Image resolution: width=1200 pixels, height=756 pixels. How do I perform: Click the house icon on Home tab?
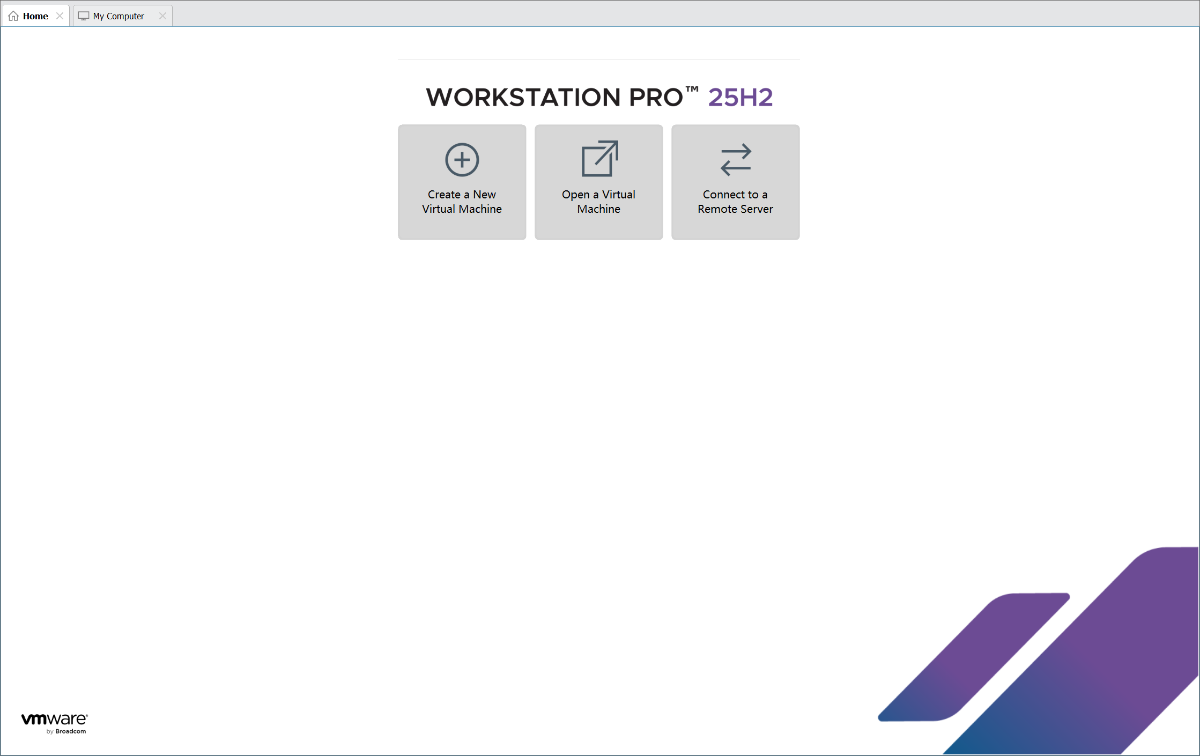13,16
